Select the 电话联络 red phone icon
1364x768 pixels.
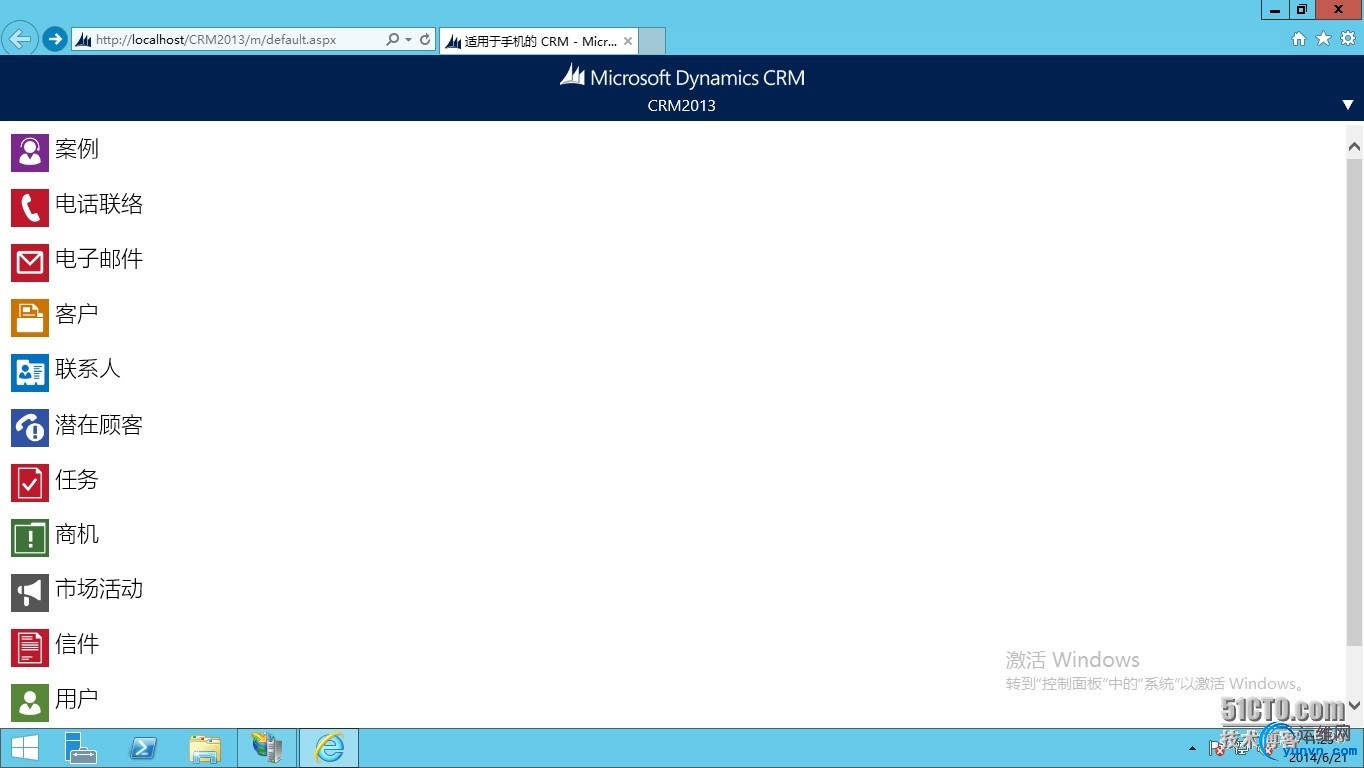30,207
